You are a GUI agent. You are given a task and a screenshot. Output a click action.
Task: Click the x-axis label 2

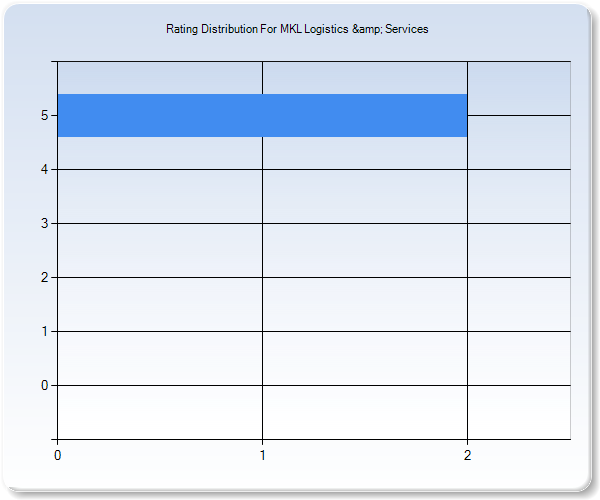pos(467,455)
